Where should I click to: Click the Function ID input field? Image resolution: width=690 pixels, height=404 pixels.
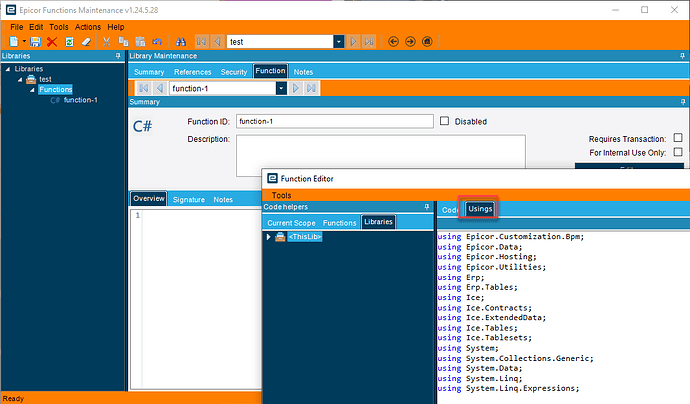[335, 121]
